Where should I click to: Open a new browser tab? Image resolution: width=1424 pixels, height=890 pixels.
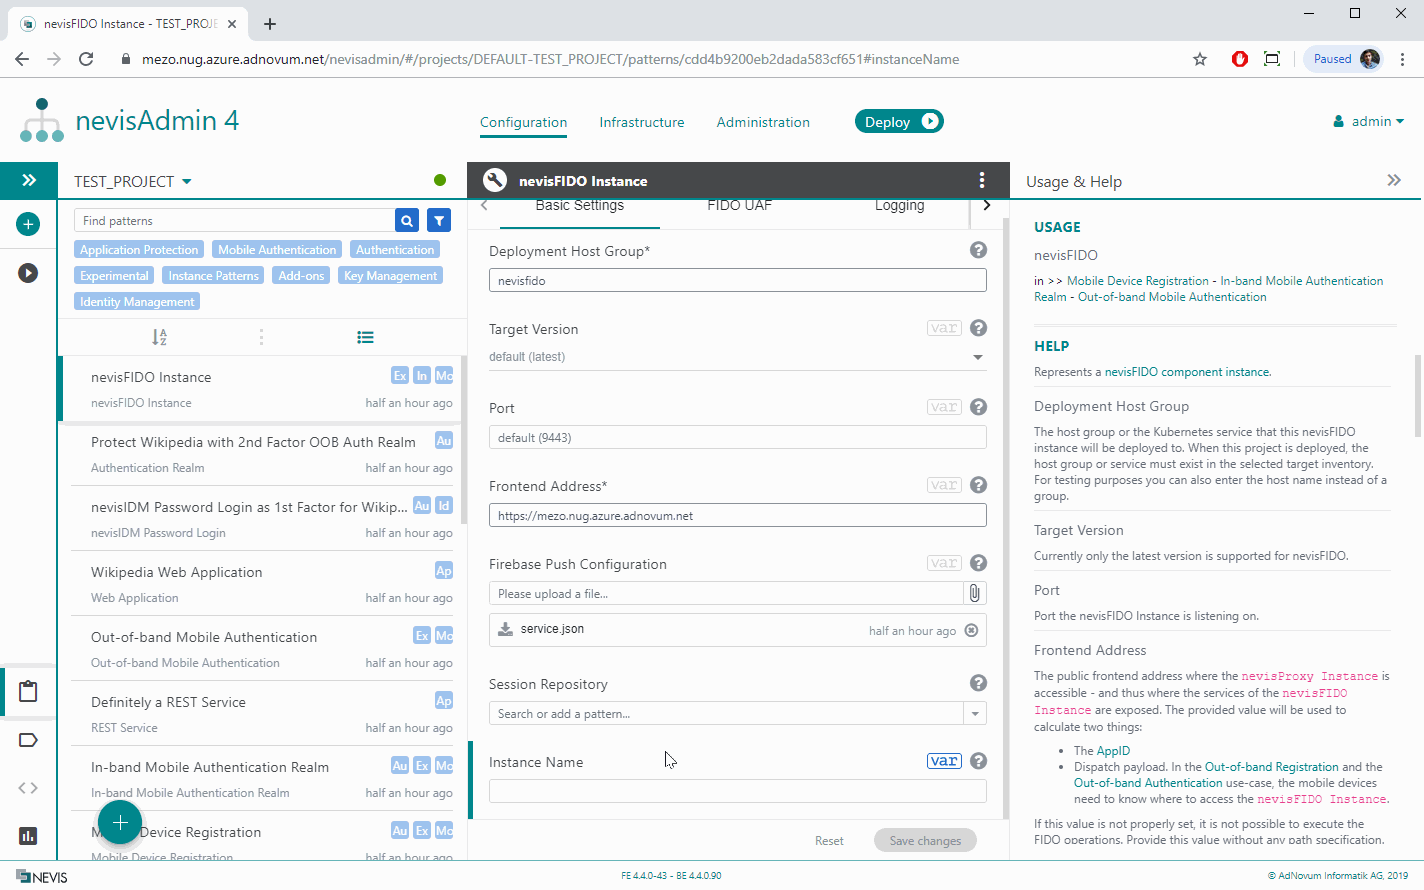click(x=270, y=23)
